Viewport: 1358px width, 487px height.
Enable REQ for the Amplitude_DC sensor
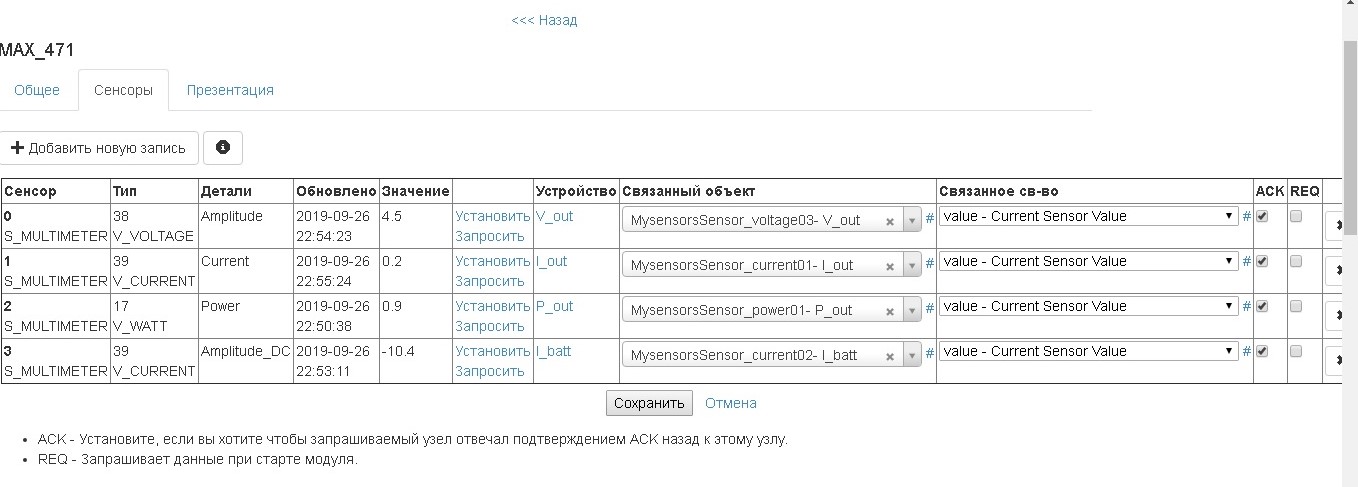1296,351
